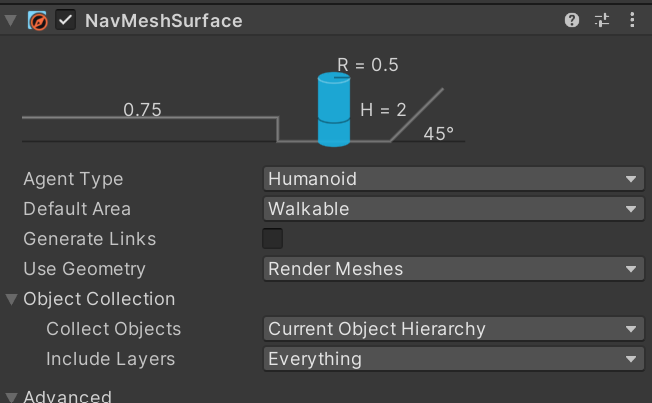Open the Collect Objects dropdown
Screen dimensions: 652x403
tap(454, 329)
